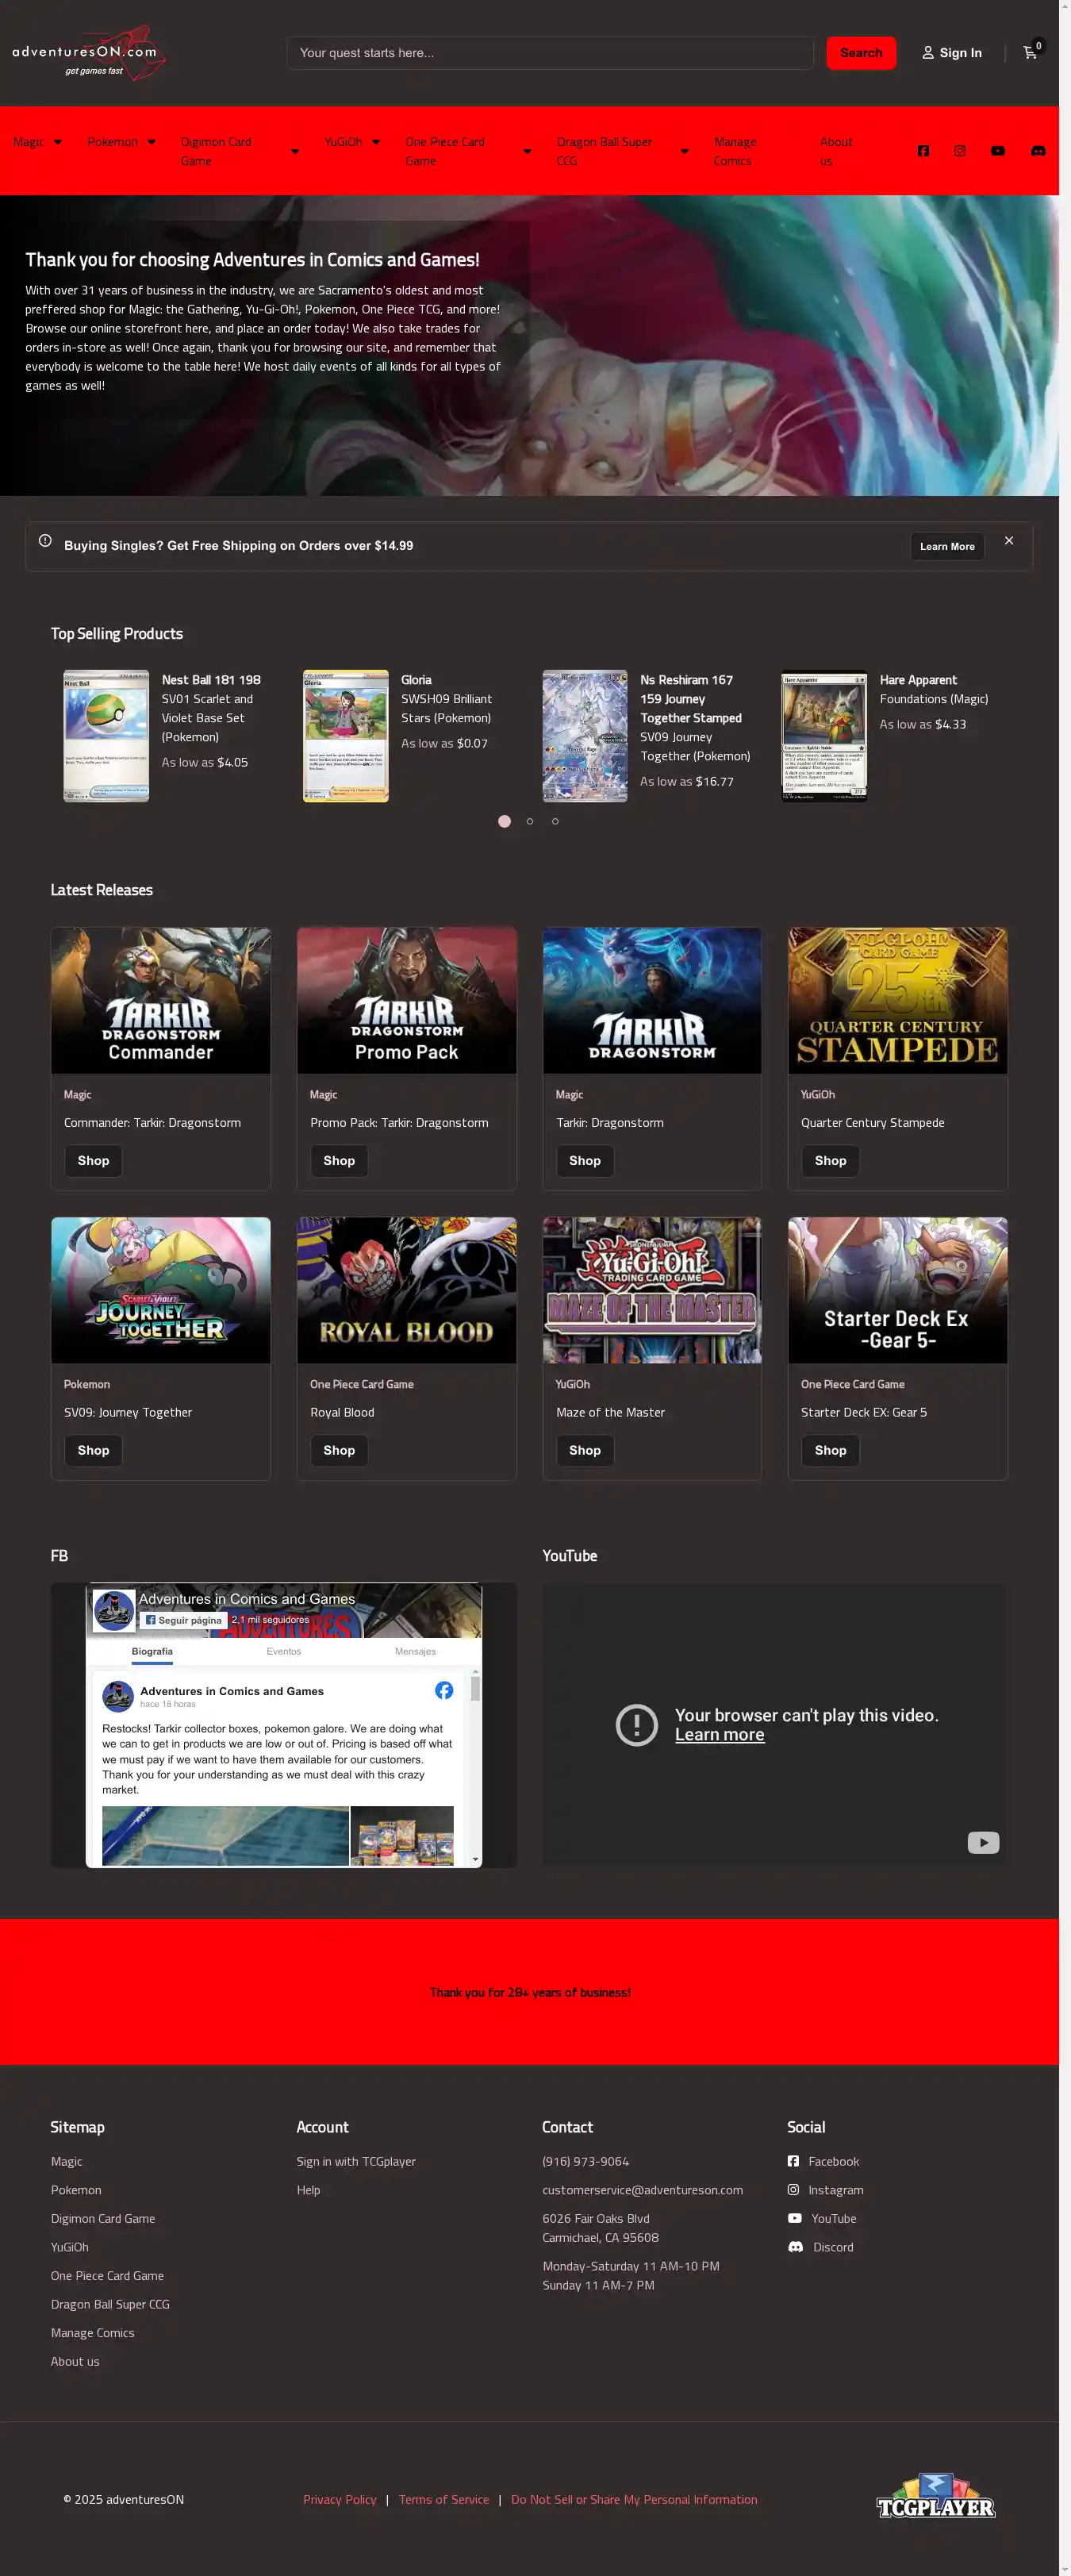Select the first carousel dot indicator
The image size is (1071, 2576).
click(x=504, y=821)
